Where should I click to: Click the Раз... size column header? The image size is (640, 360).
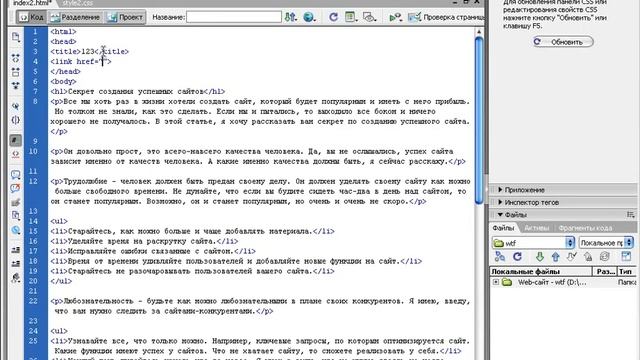pyautogui.click(x=605, y=271)
